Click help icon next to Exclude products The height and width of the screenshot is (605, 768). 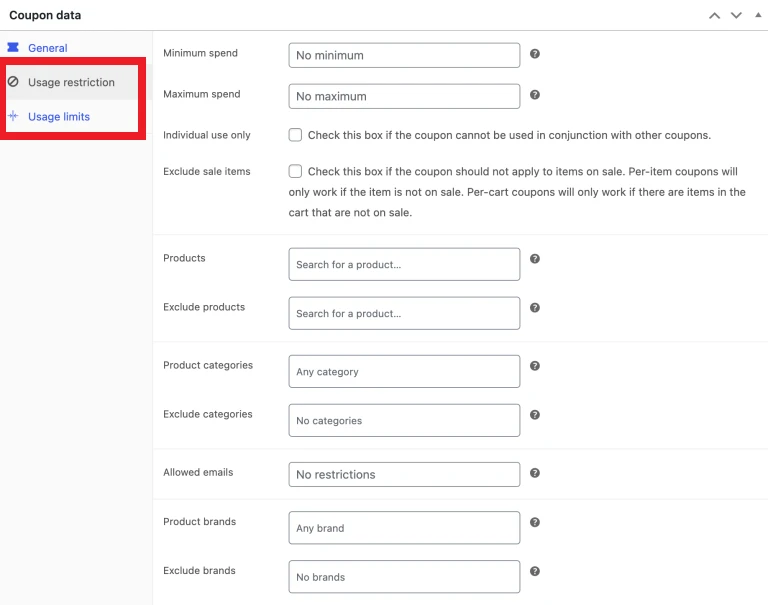point(535,308)
